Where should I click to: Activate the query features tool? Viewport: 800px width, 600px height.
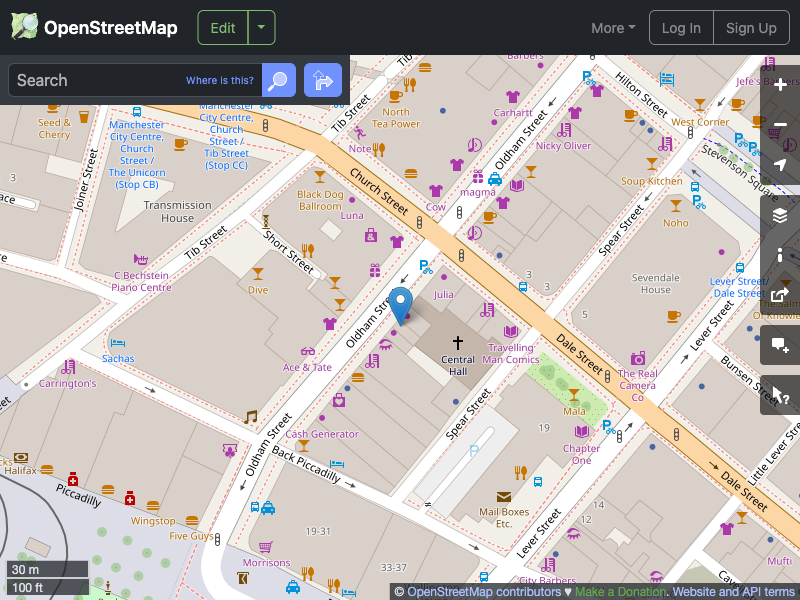tap(780, 395)
